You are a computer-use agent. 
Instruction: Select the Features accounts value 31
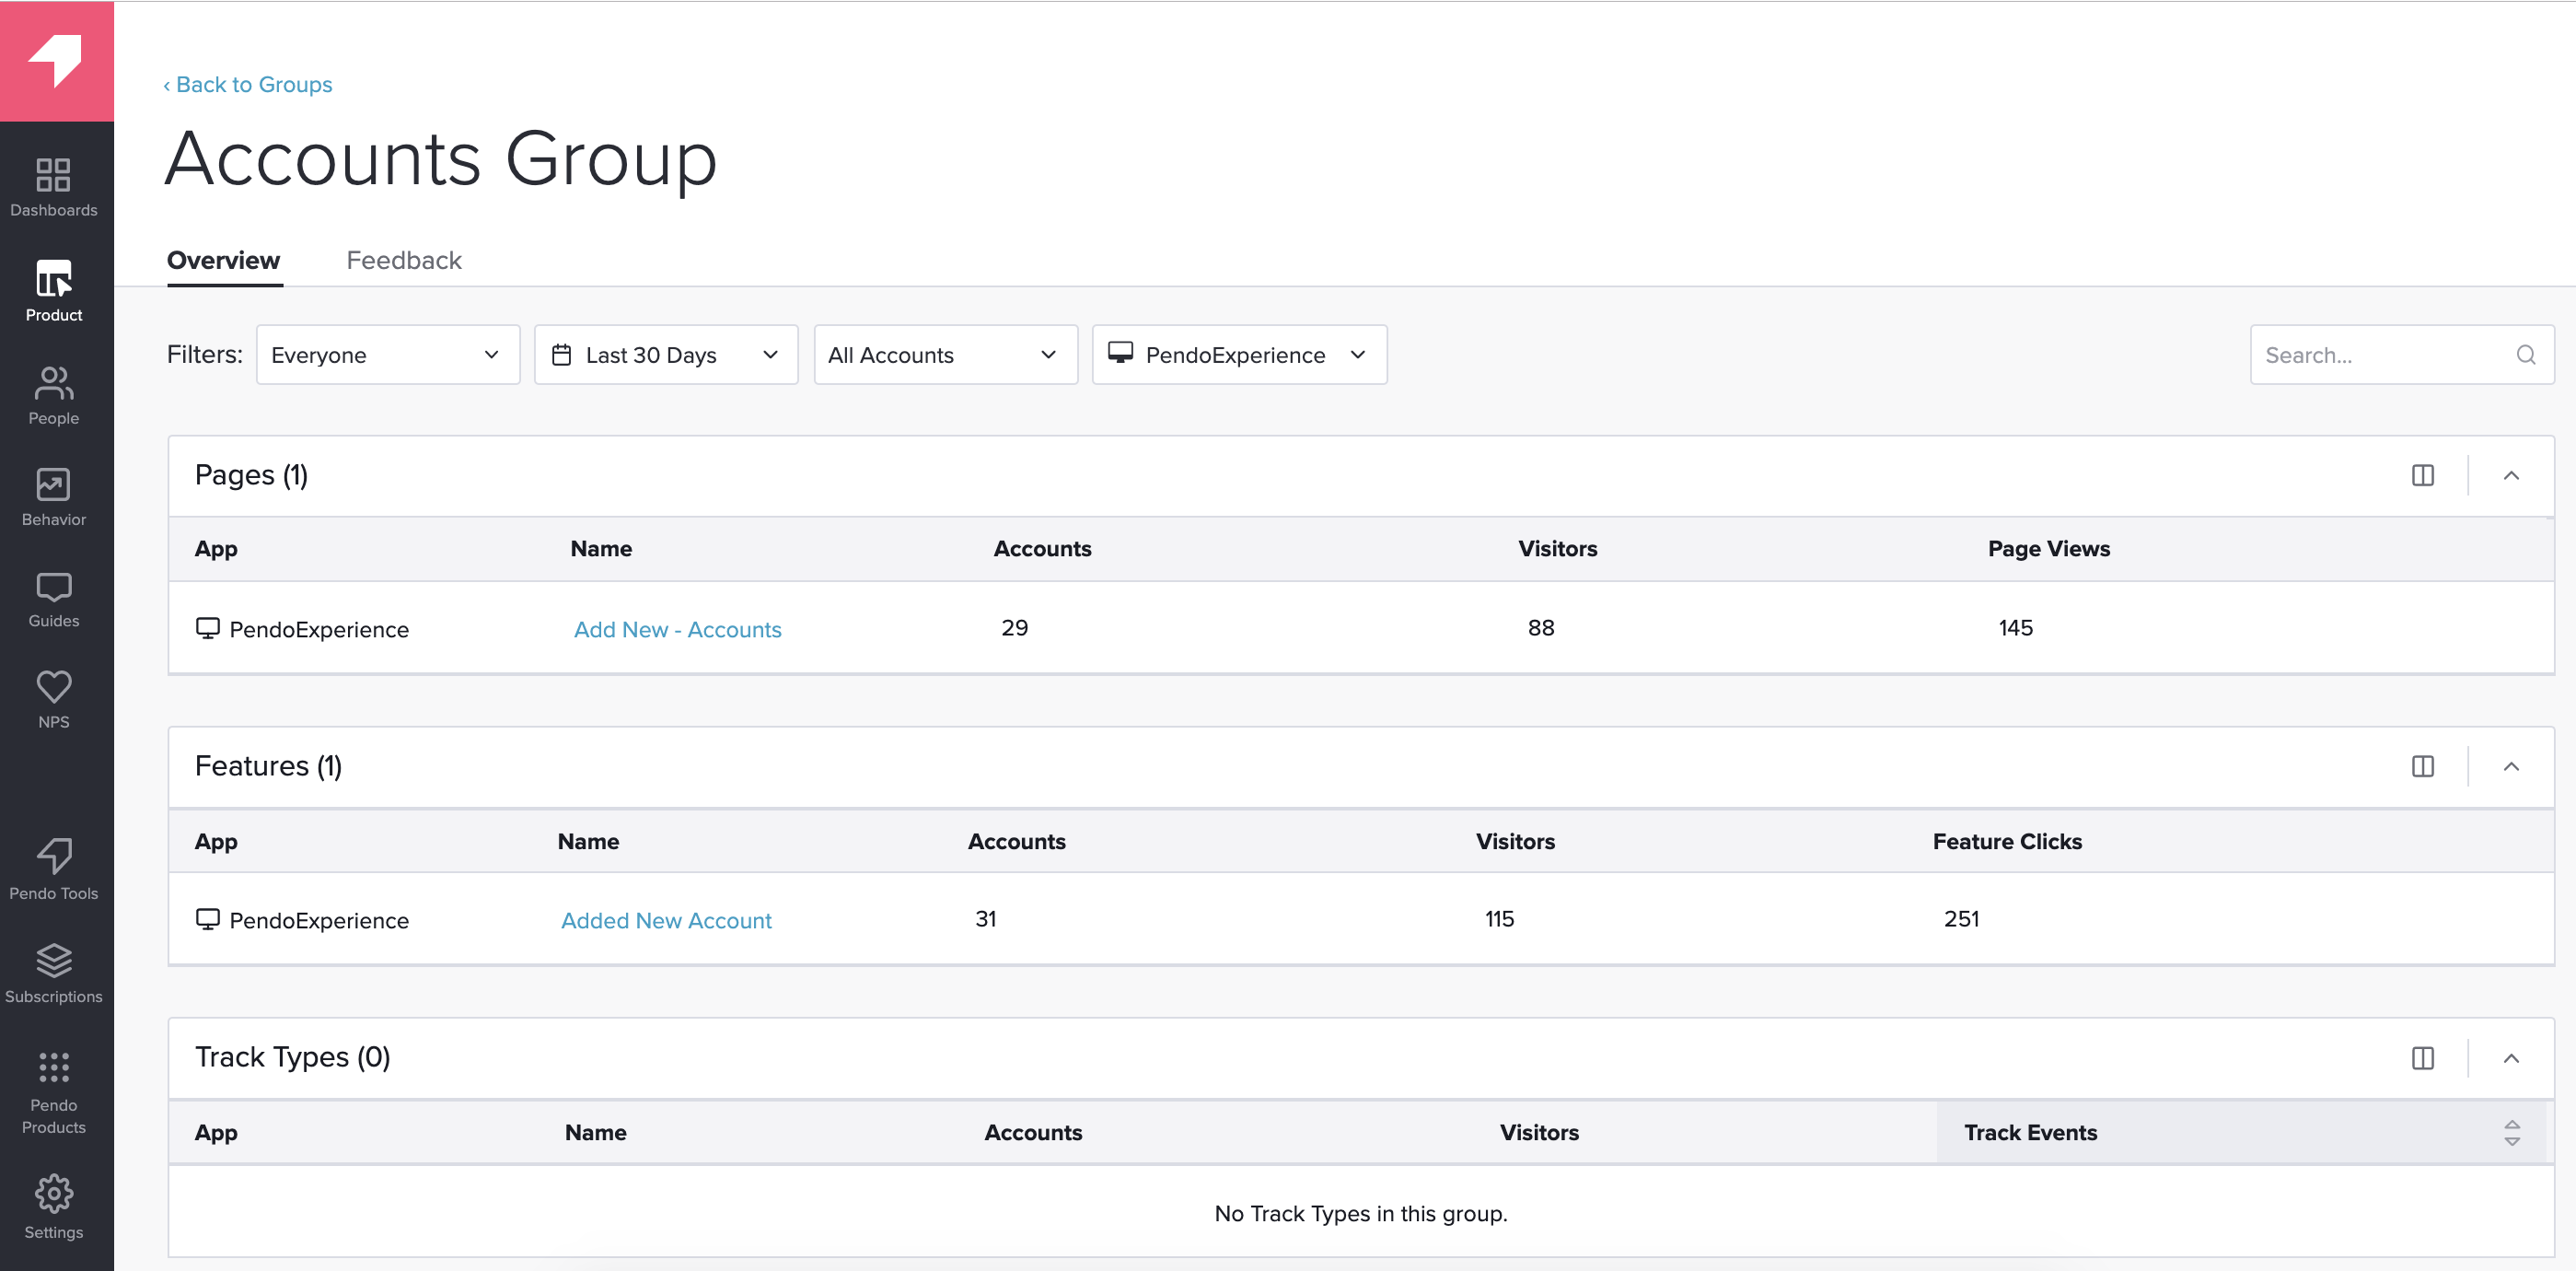coord(985,919)
